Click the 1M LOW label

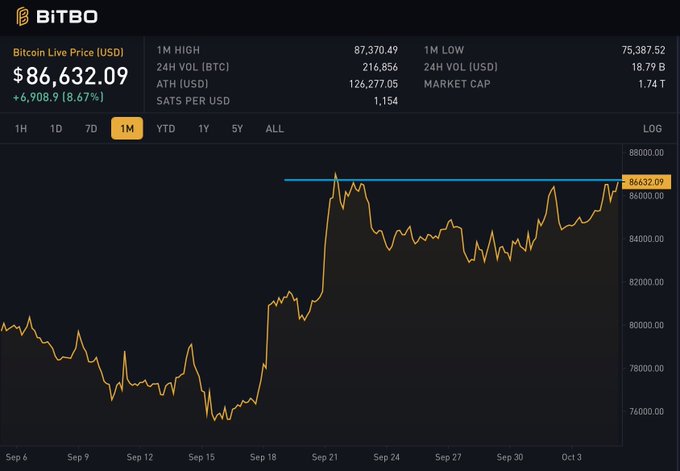pyautogui.click(x=444, y=50)
